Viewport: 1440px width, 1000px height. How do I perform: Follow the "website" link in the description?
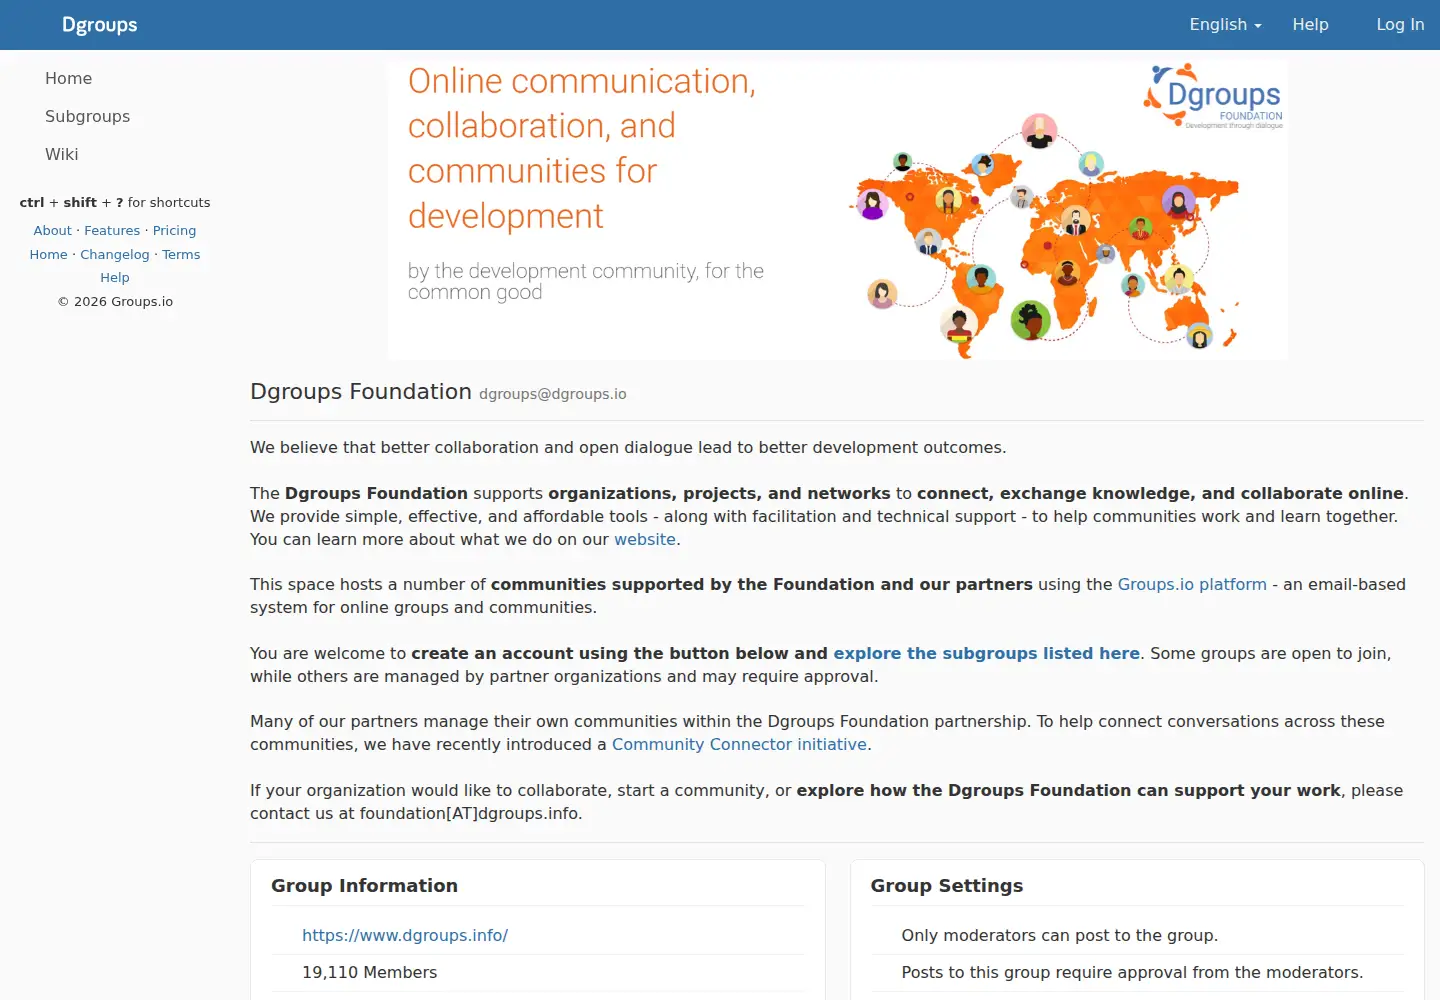[x=645, y=539]
